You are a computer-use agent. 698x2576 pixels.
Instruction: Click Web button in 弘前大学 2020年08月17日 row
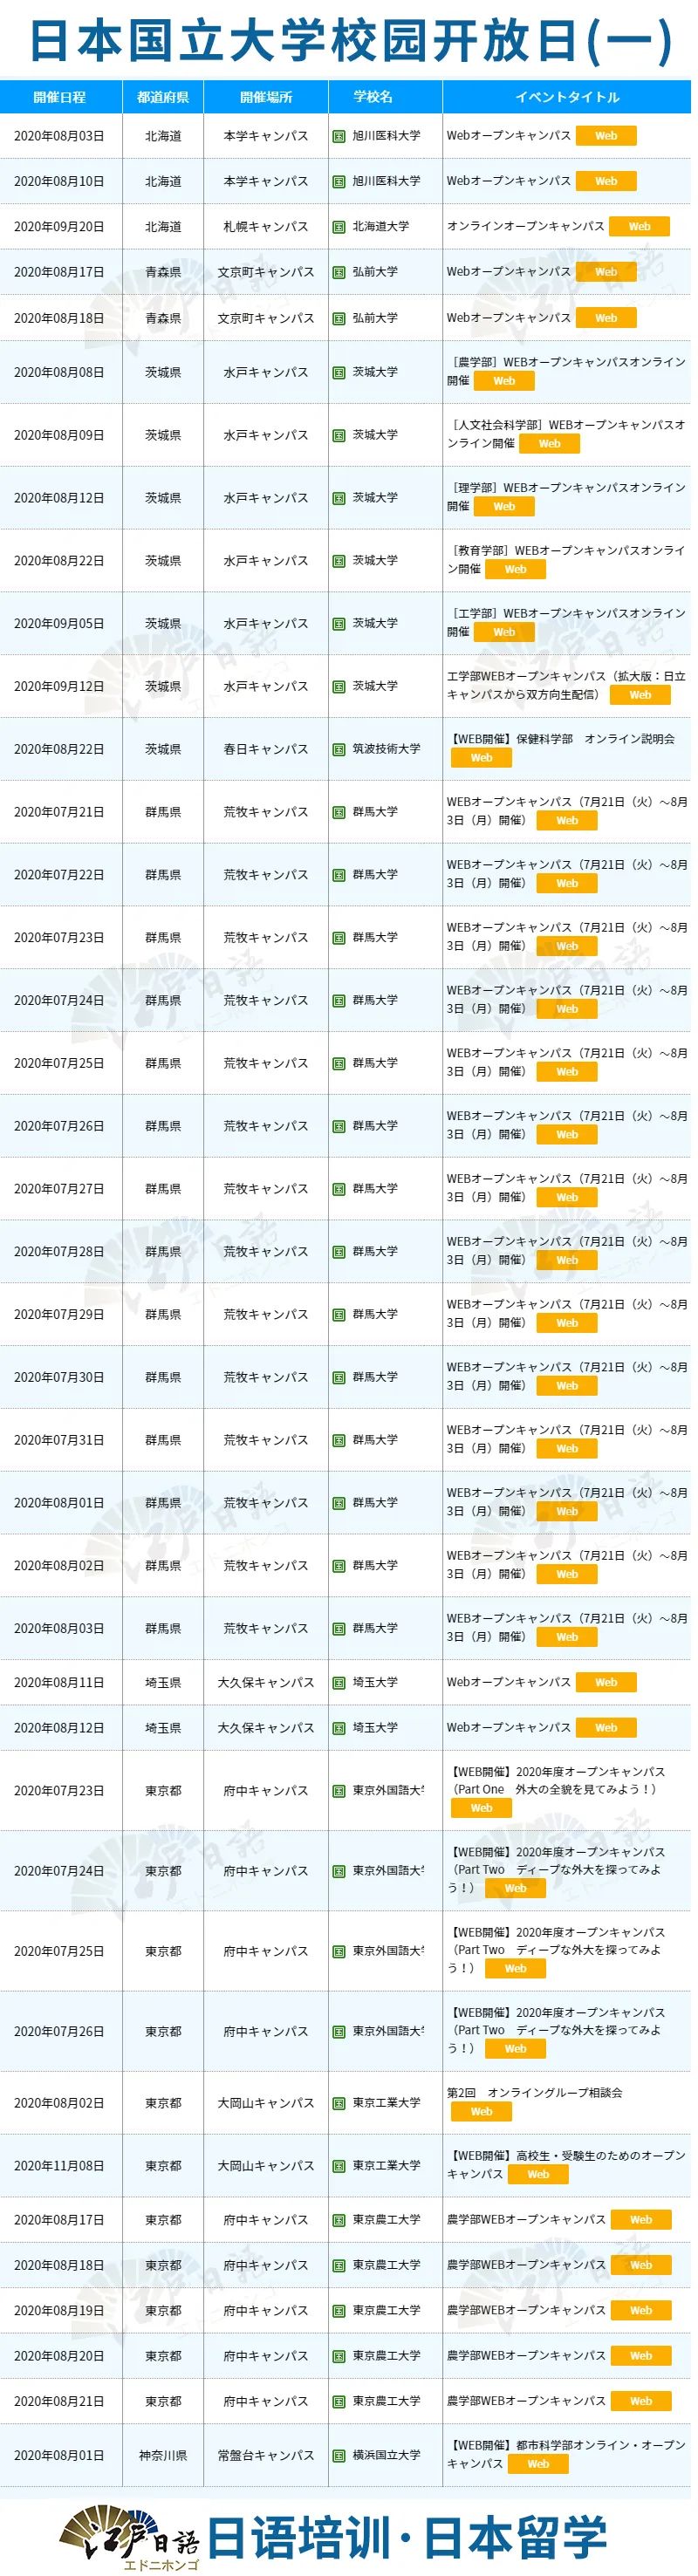point(612,274)
